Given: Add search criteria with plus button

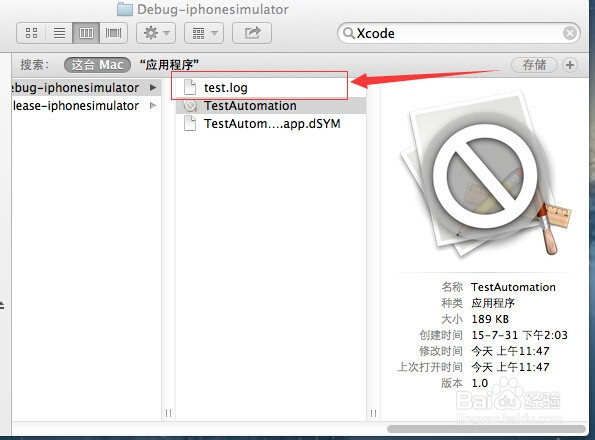Looking at the screenshot, I should point(570,65).
